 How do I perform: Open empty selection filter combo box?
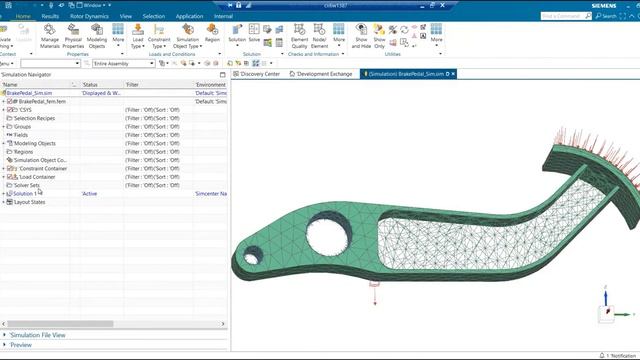click(x=50, y=63)
